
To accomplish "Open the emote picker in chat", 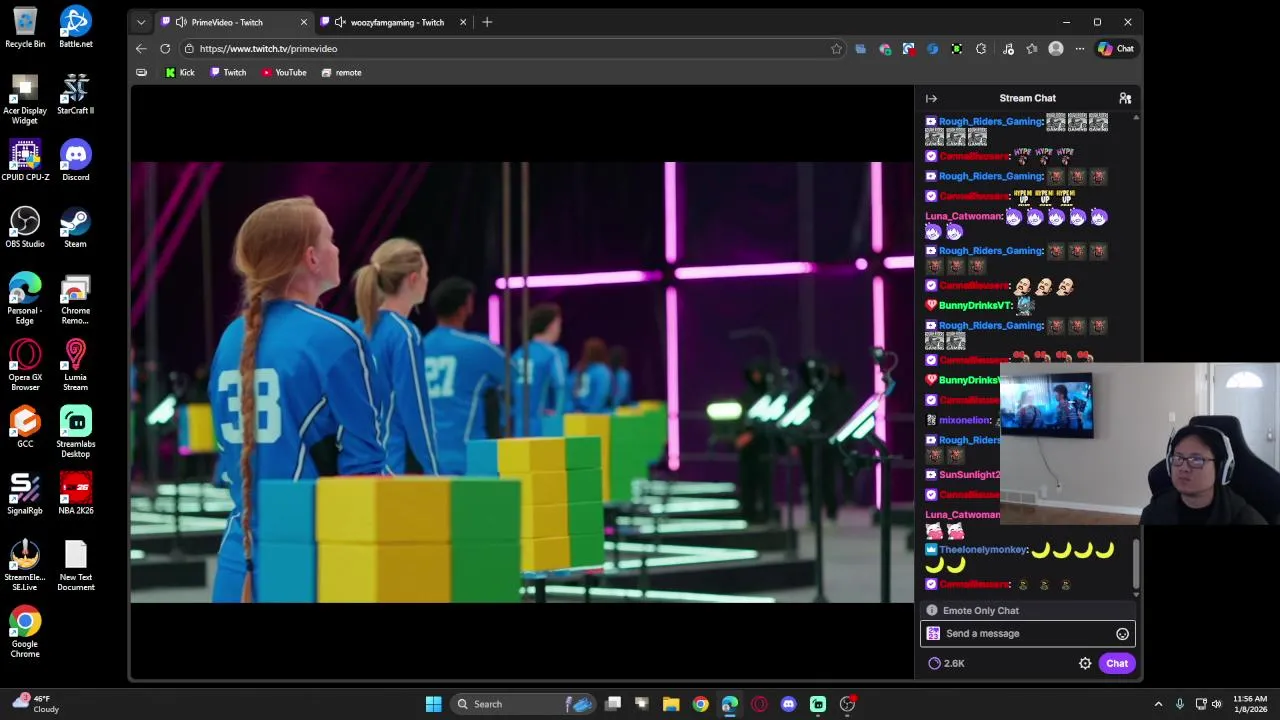I will pyautogui.click(x=1122, y=634).
